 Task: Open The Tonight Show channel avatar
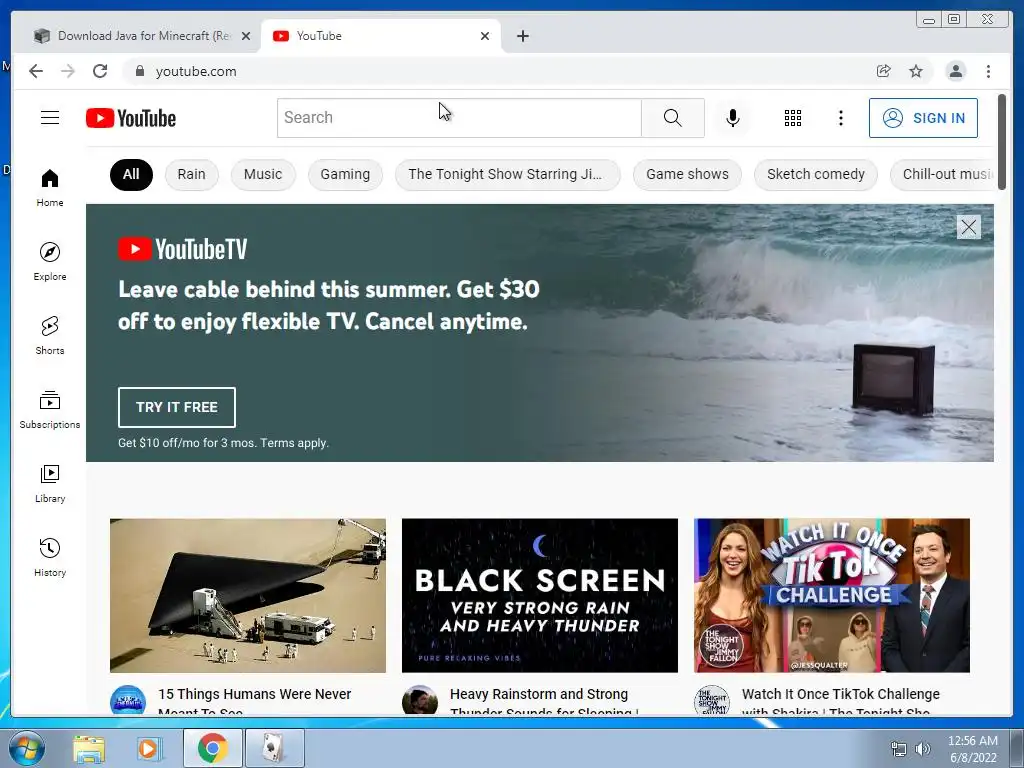coord(712,699)
